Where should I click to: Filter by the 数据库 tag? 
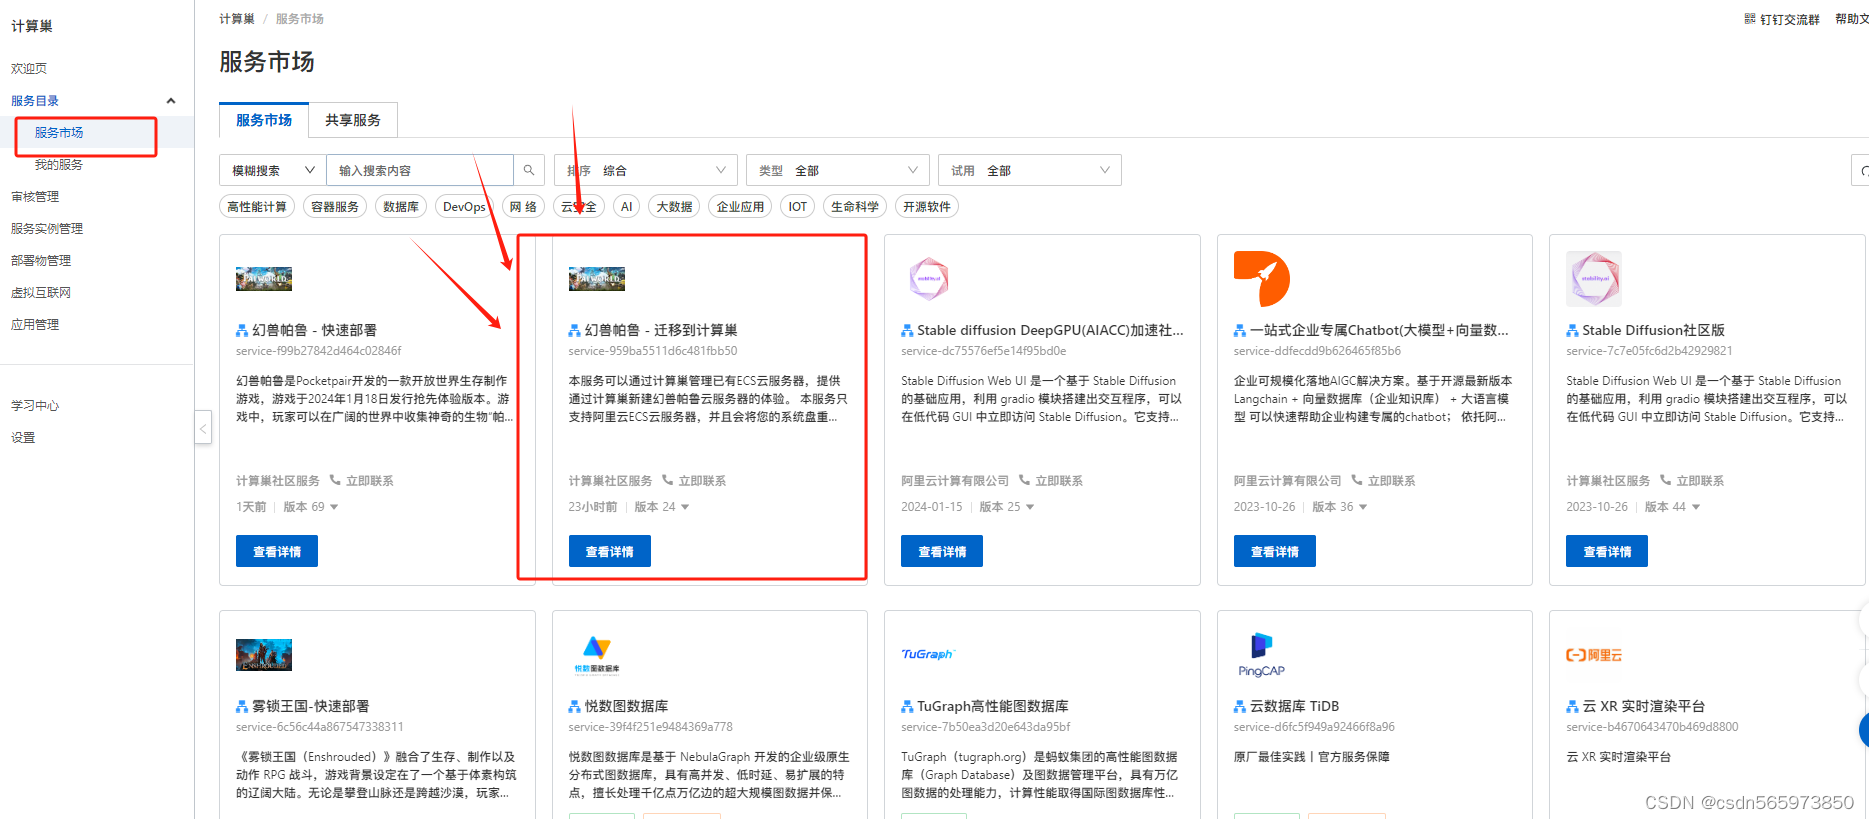pos(401,206)
